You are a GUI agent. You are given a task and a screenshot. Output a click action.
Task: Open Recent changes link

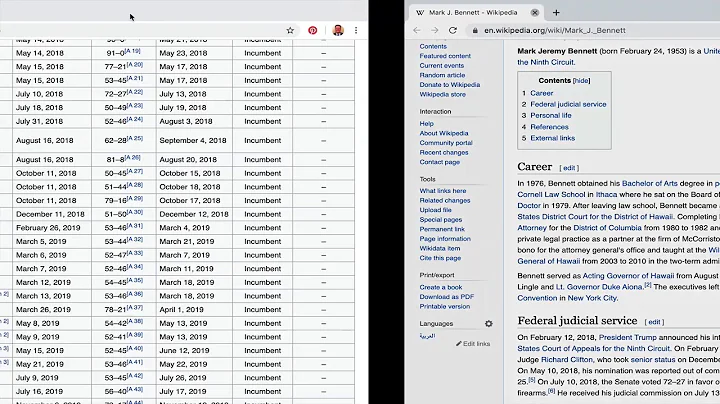444,152
